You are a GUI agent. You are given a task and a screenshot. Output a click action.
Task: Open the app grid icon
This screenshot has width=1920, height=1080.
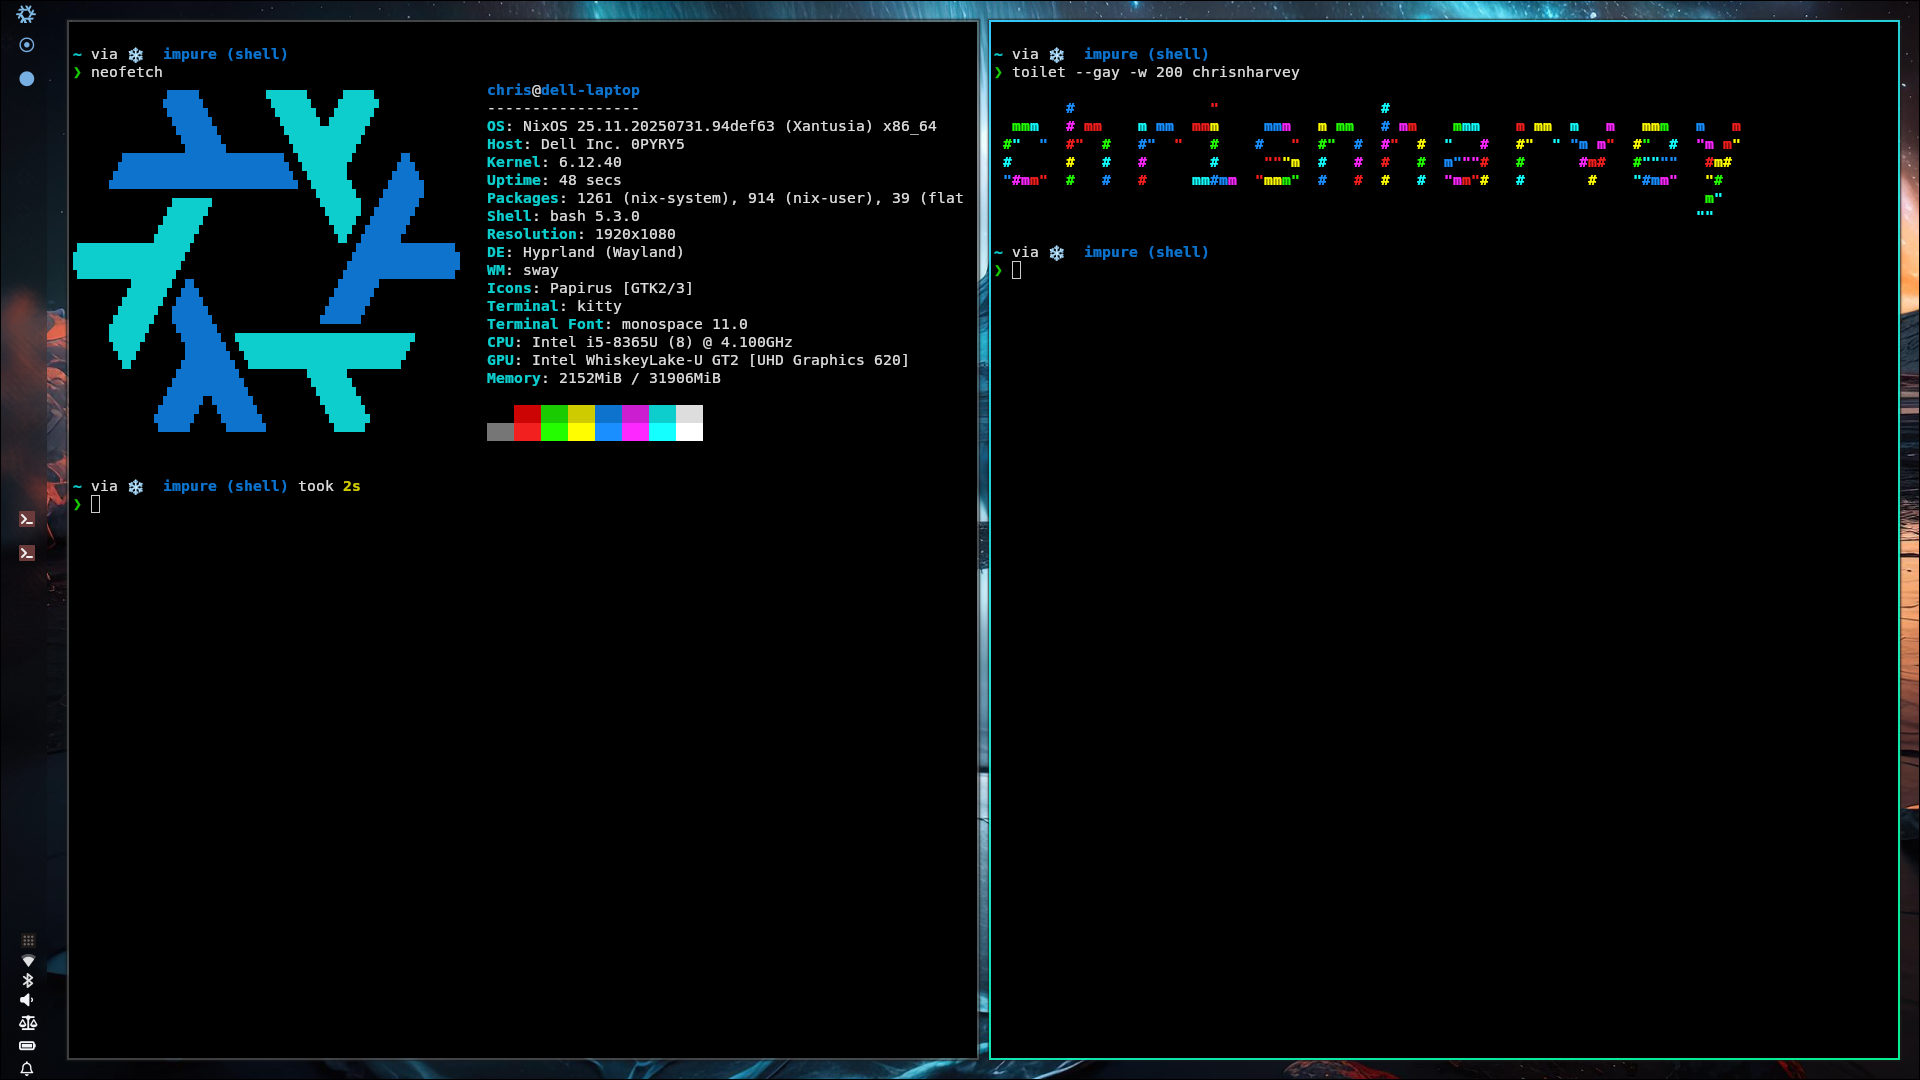click(28, 941)
